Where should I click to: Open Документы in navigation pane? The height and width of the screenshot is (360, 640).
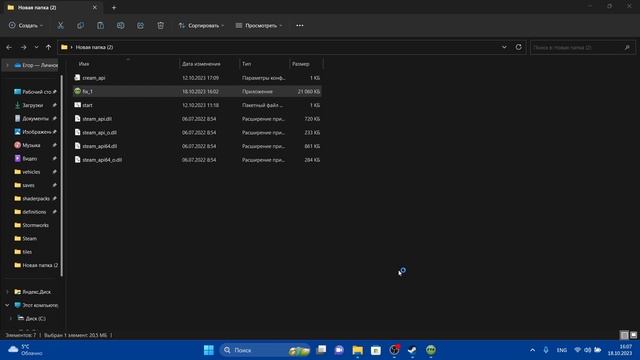coord(35,118)
